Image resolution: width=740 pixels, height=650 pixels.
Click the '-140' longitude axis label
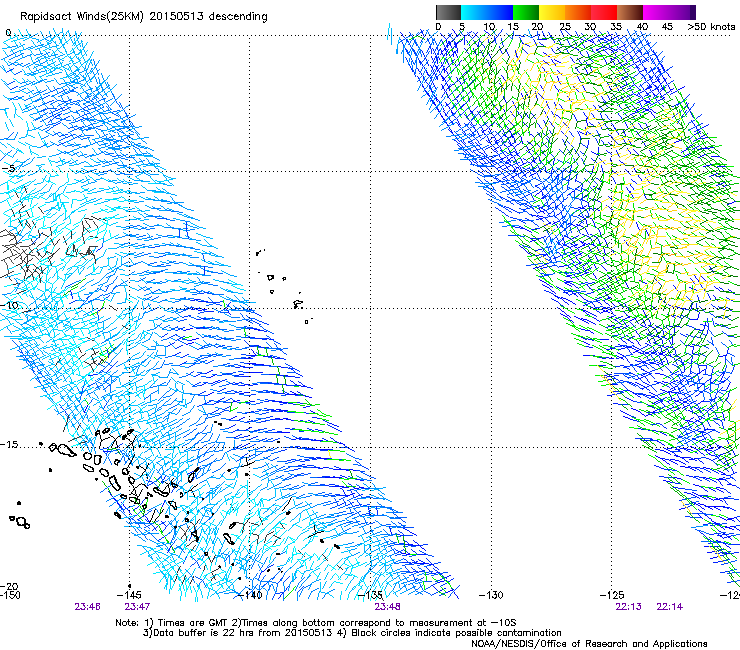250,595
